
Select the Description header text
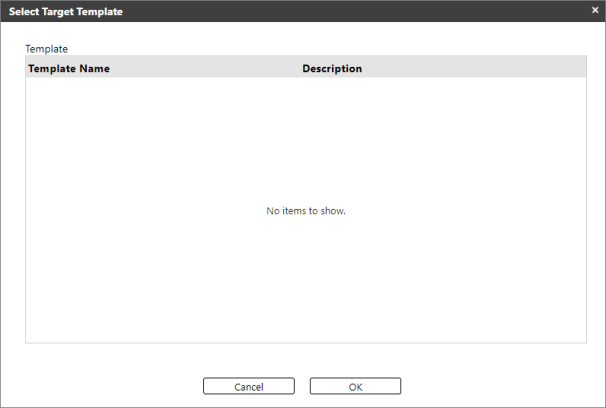[332, 69]
